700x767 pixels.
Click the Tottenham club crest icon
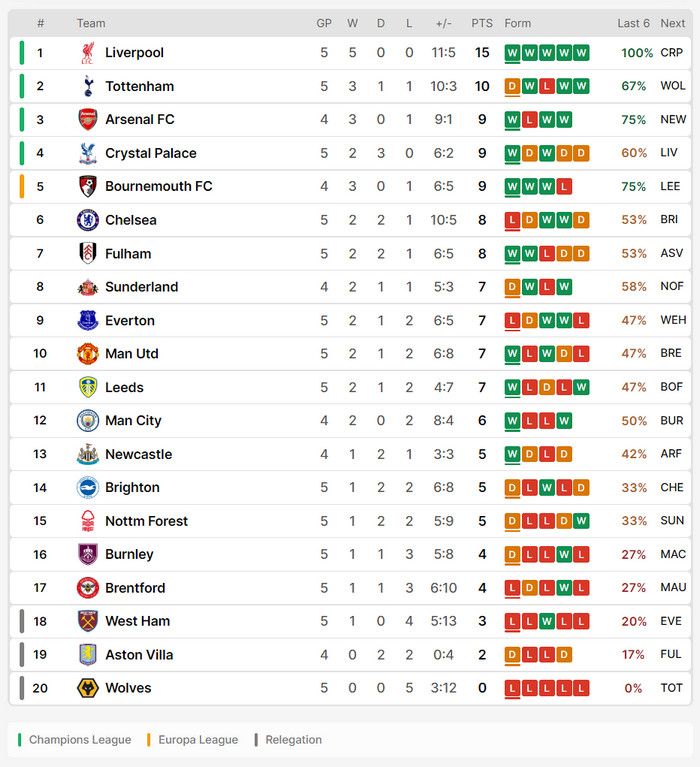(88, 86)
